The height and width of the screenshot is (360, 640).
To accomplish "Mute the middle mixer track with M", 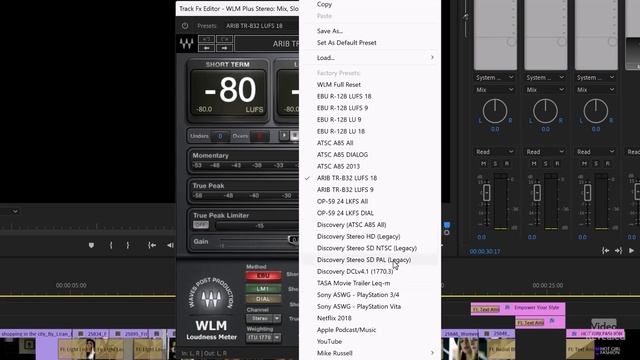I will coord(534,163).
